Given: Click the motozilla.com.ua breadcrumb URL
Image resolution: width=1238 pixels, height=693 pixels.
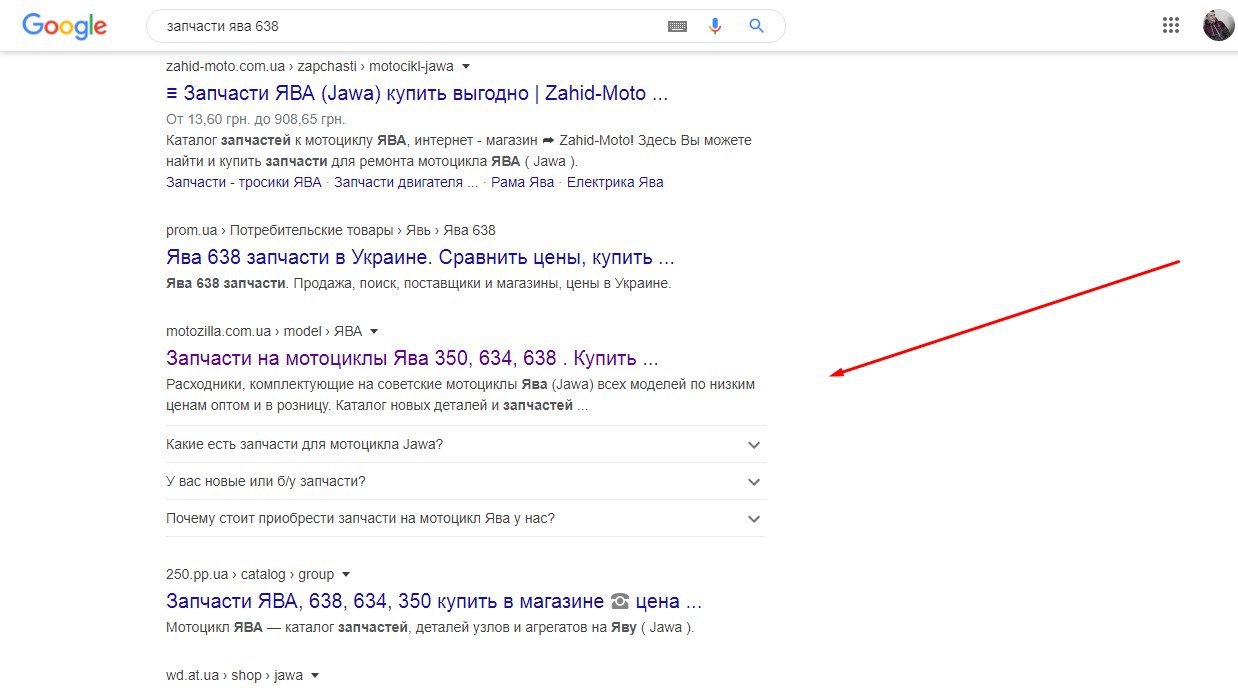Looking at the screenshot, I should coord(264,331).
